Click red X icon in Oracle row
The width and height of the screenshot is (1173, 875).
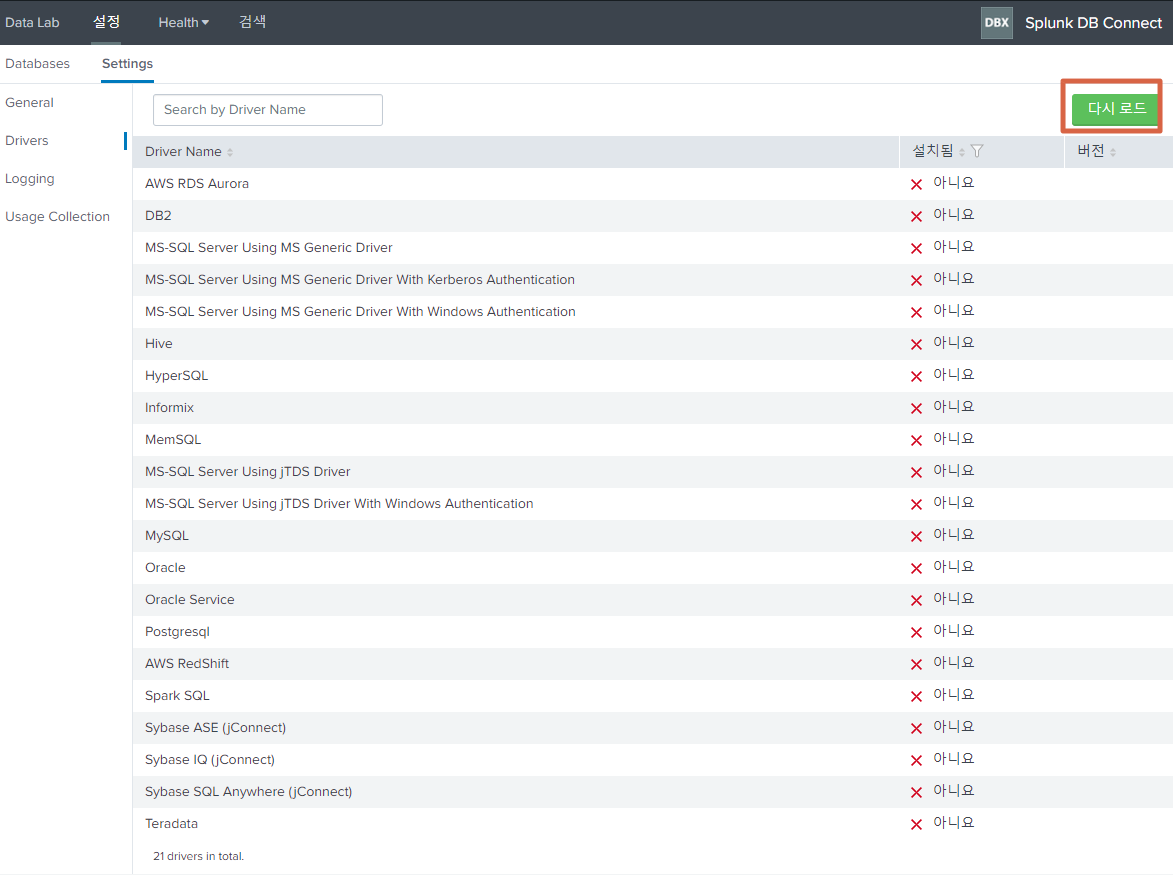(x=916, y=568)
